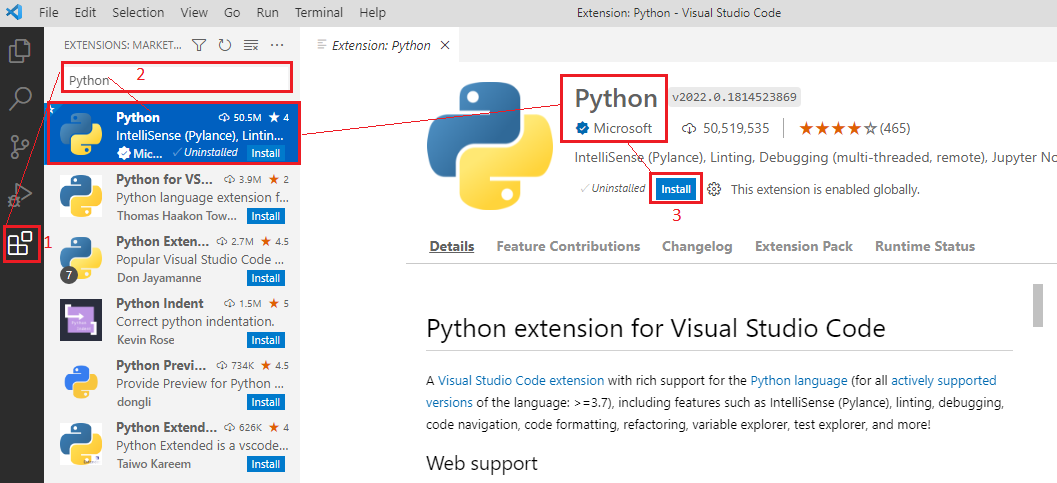Screen dimensions: 1057x483
Task: Click 'This extension is enabled globally' text
Action: (x=825, y=189)
